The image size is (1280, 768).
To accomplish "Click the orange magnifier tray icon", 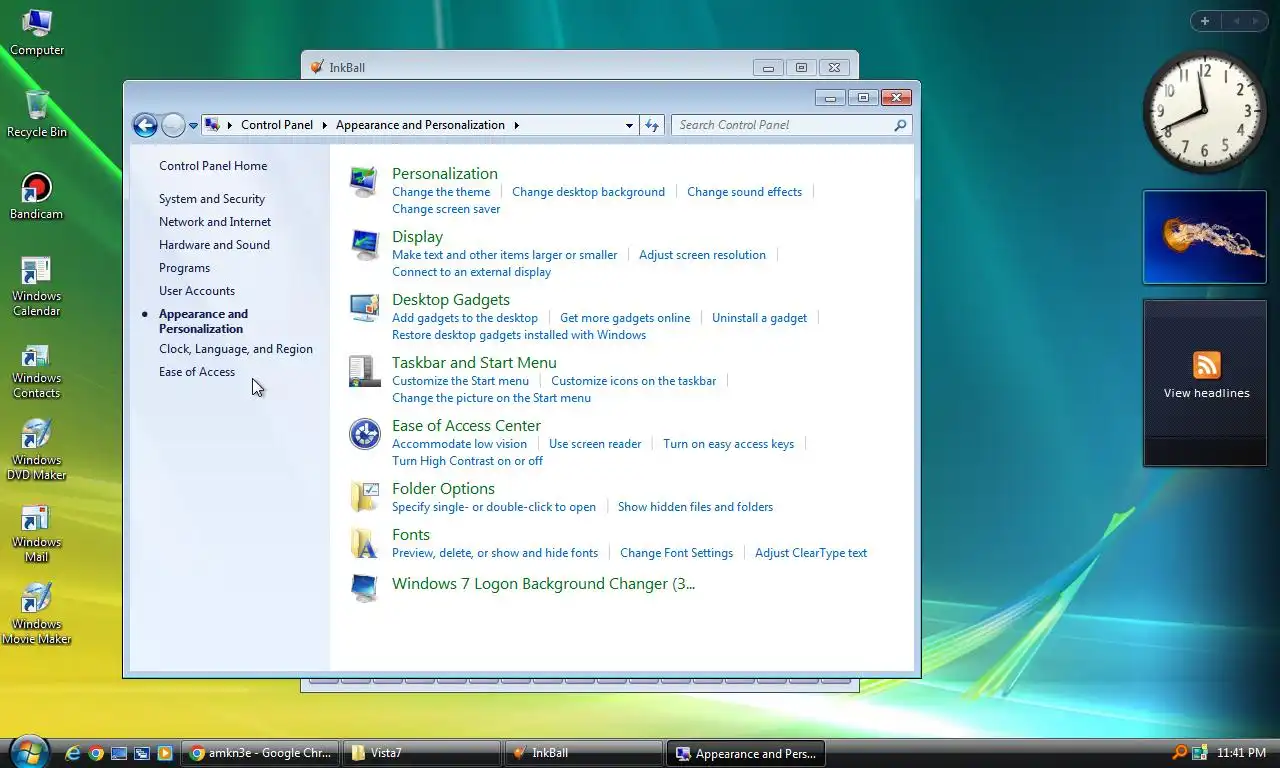I will coord(1180,753).
